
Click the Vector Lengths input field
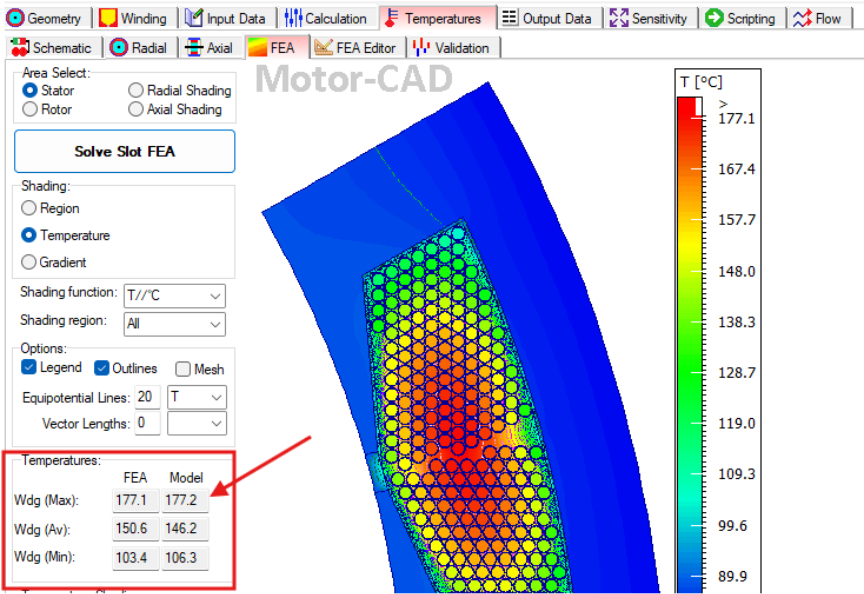[x=148, y=424]
